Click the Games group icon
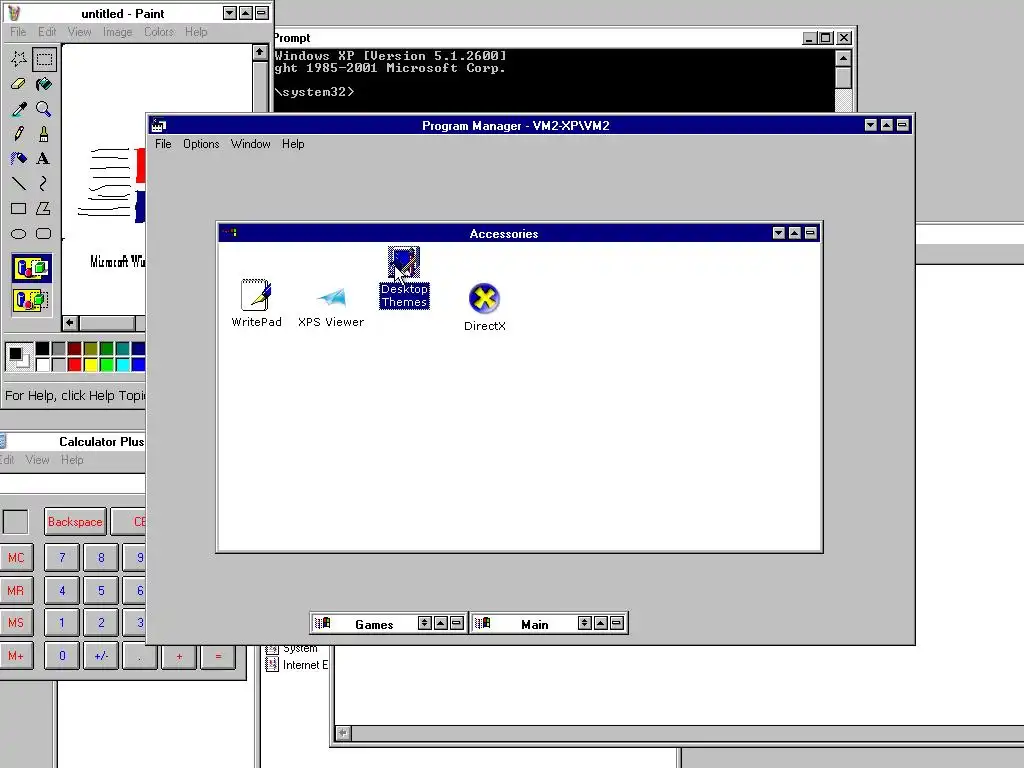 323,623
